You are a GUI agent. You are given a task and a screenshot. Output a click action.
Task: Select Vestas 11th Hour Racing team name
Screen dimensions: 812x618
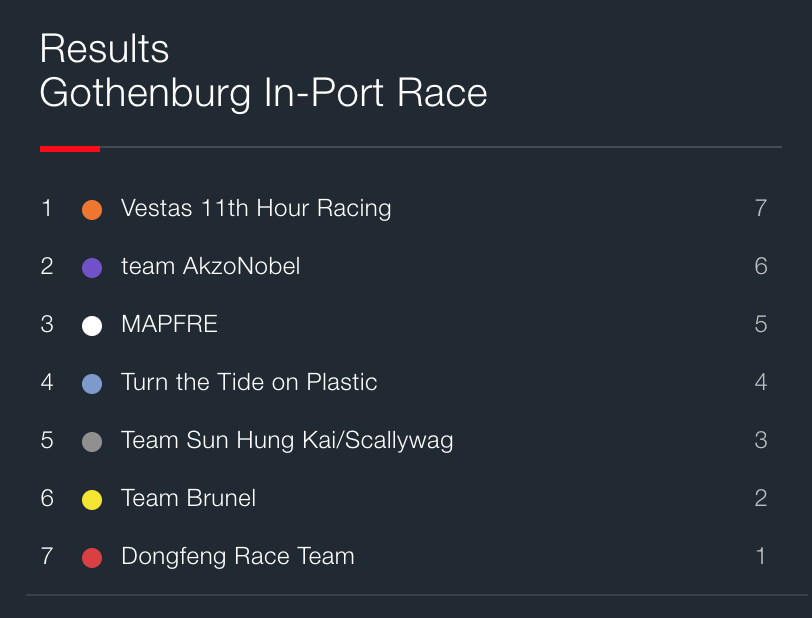click(256, 209)
